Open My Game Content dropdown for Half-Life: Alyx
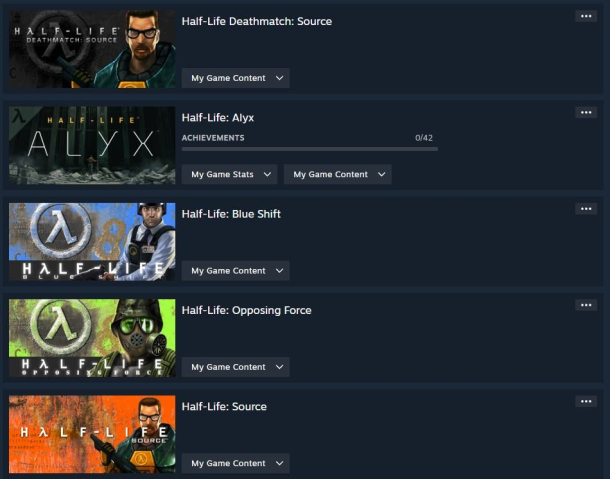The width and height of the screenshot is (610, 479). coord(338,174)
